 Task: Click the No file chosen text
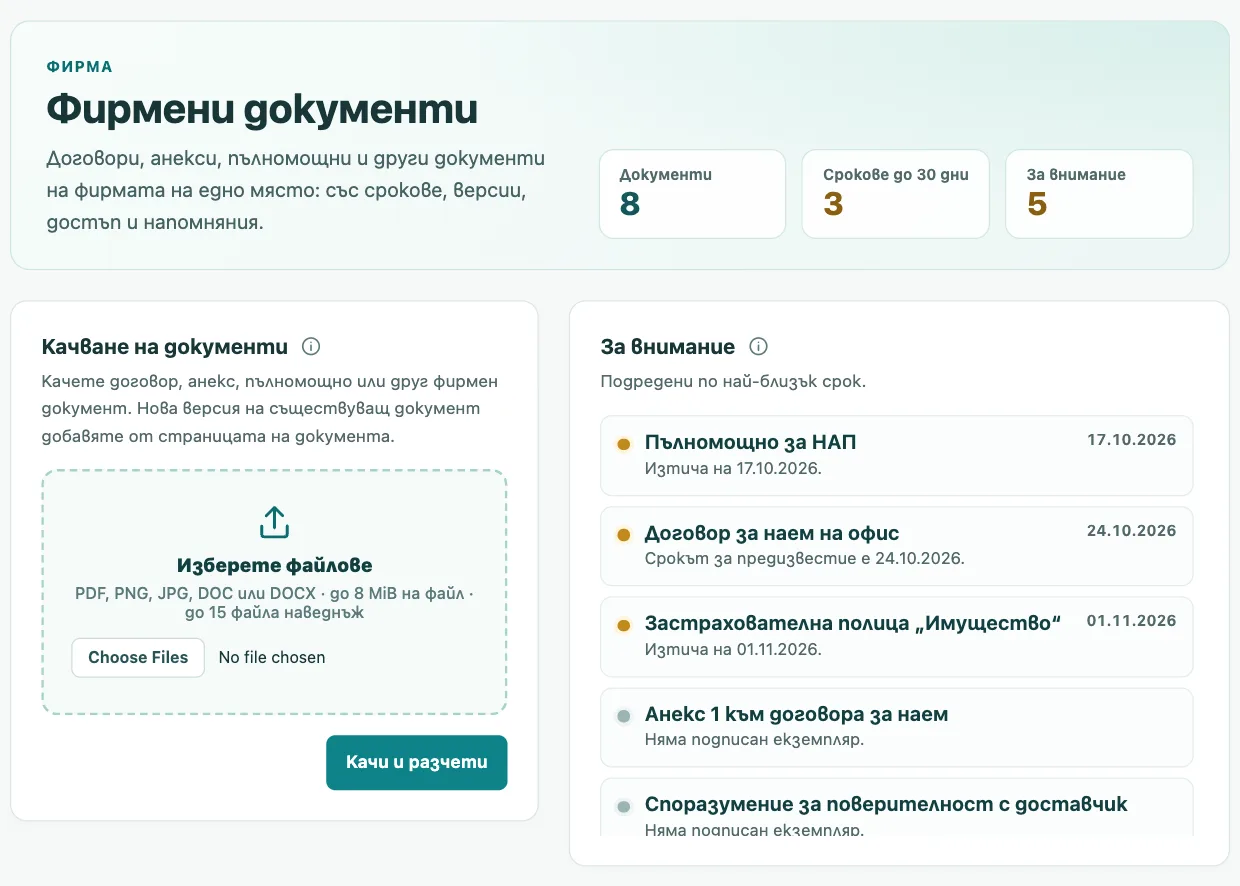pos(272,658)
